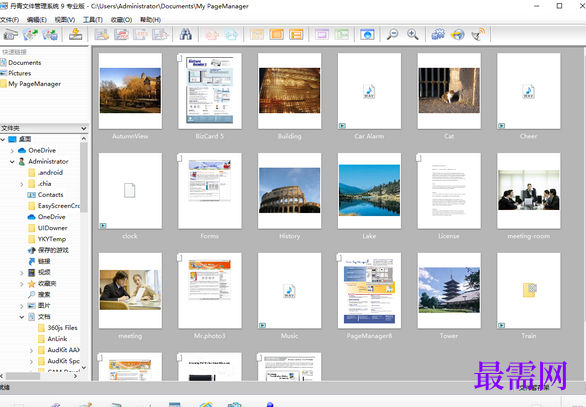This screenshot has height=407, width=586.
Task: Open the 文件(F) menu
Action: point(9,20)
